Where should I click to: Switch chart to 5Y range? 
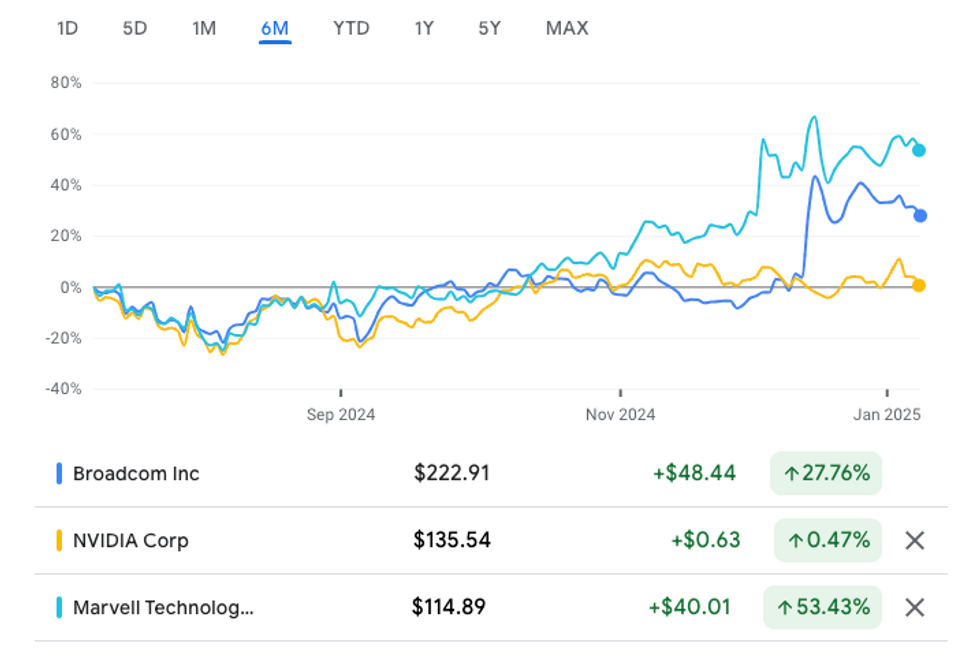tap(489, 28)
